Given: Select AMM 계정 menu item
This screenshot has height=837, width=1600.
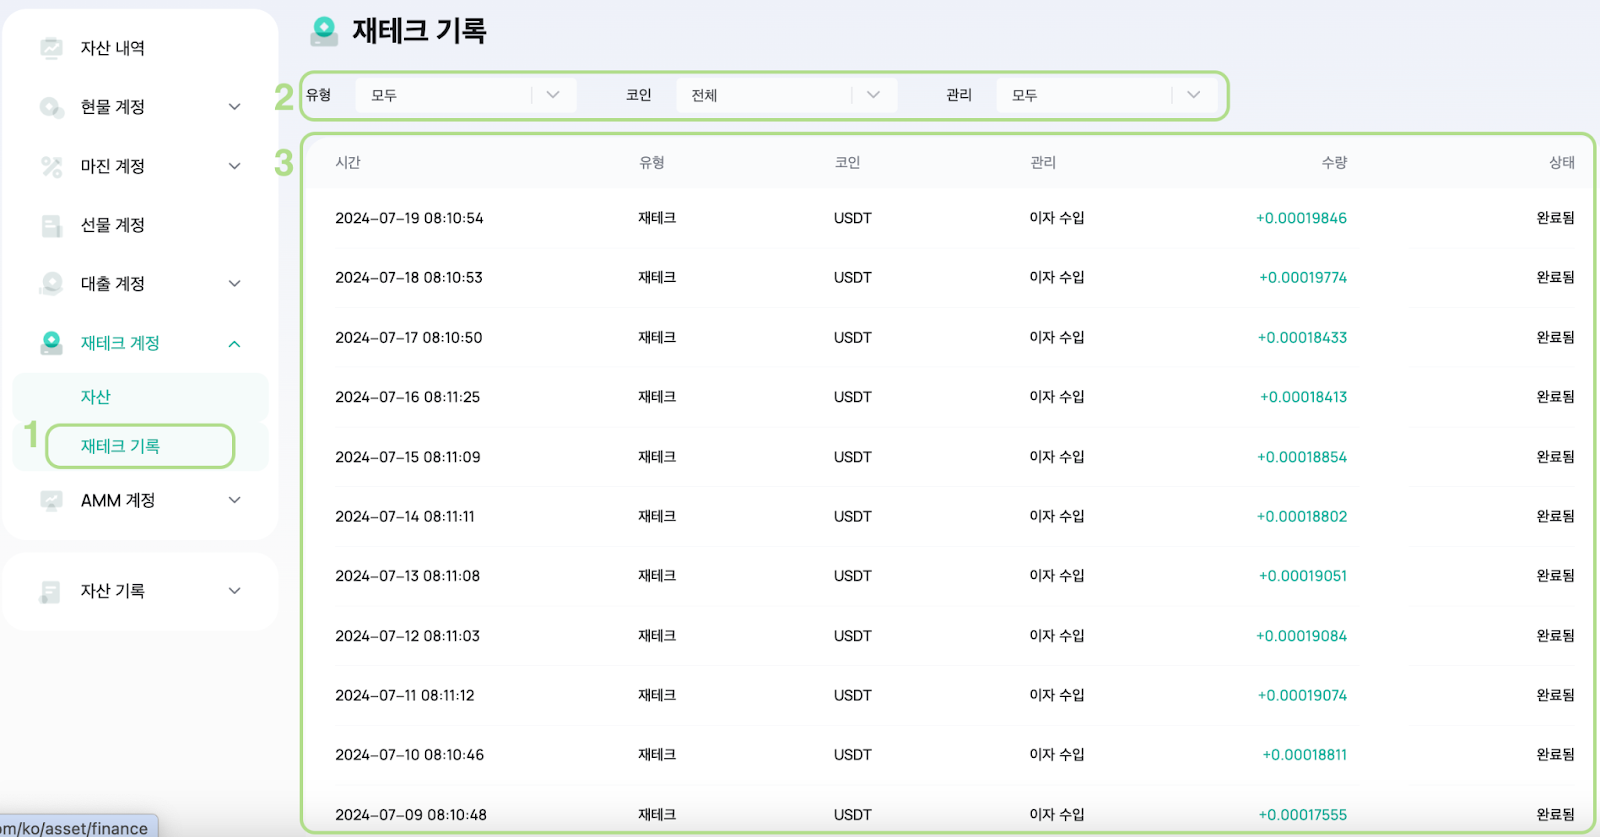Looking at the screenshot, I should click(118, 500).
